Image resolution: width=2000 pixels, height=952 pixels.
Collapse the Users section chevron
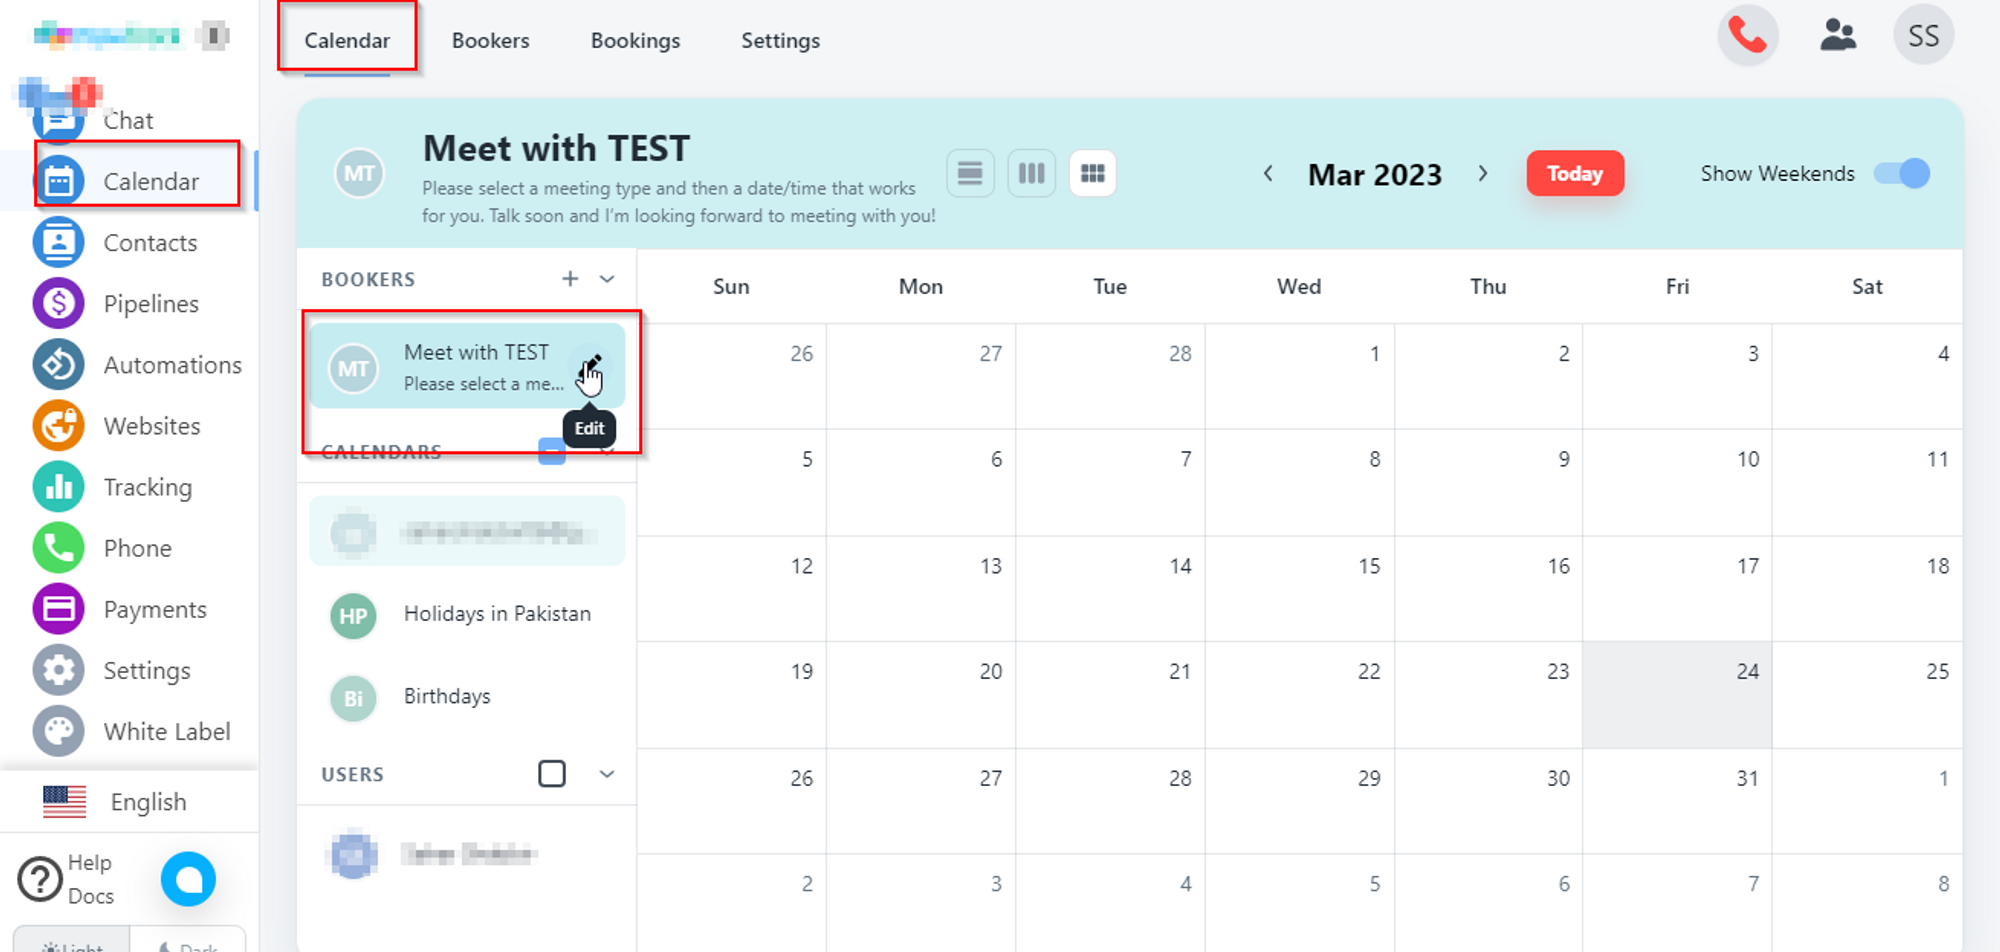[607, 774]
